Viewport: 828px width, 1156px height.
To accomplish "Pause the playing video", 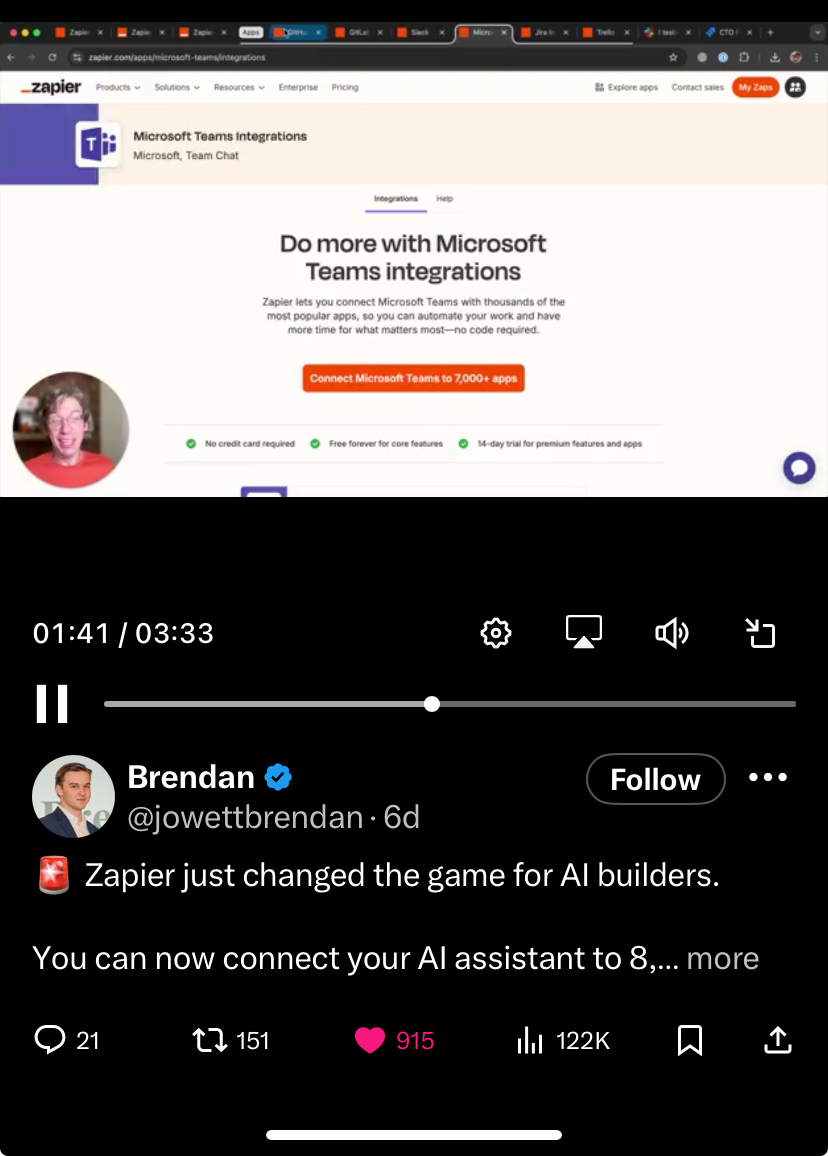I will click(x=52, y=703).
